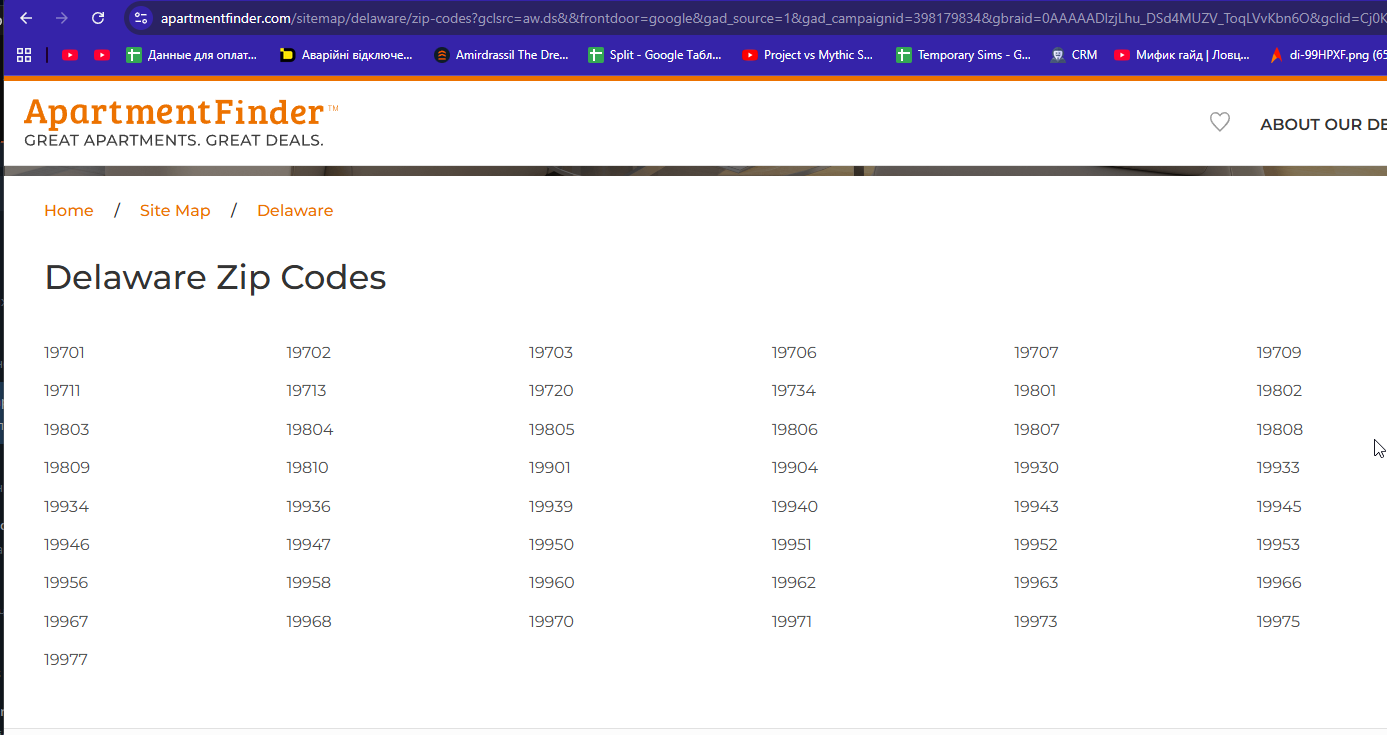Image resolution: width=1387 pixels, height=735 pixels.
Task: Open zip code 19801
Action: (1035, 390)
